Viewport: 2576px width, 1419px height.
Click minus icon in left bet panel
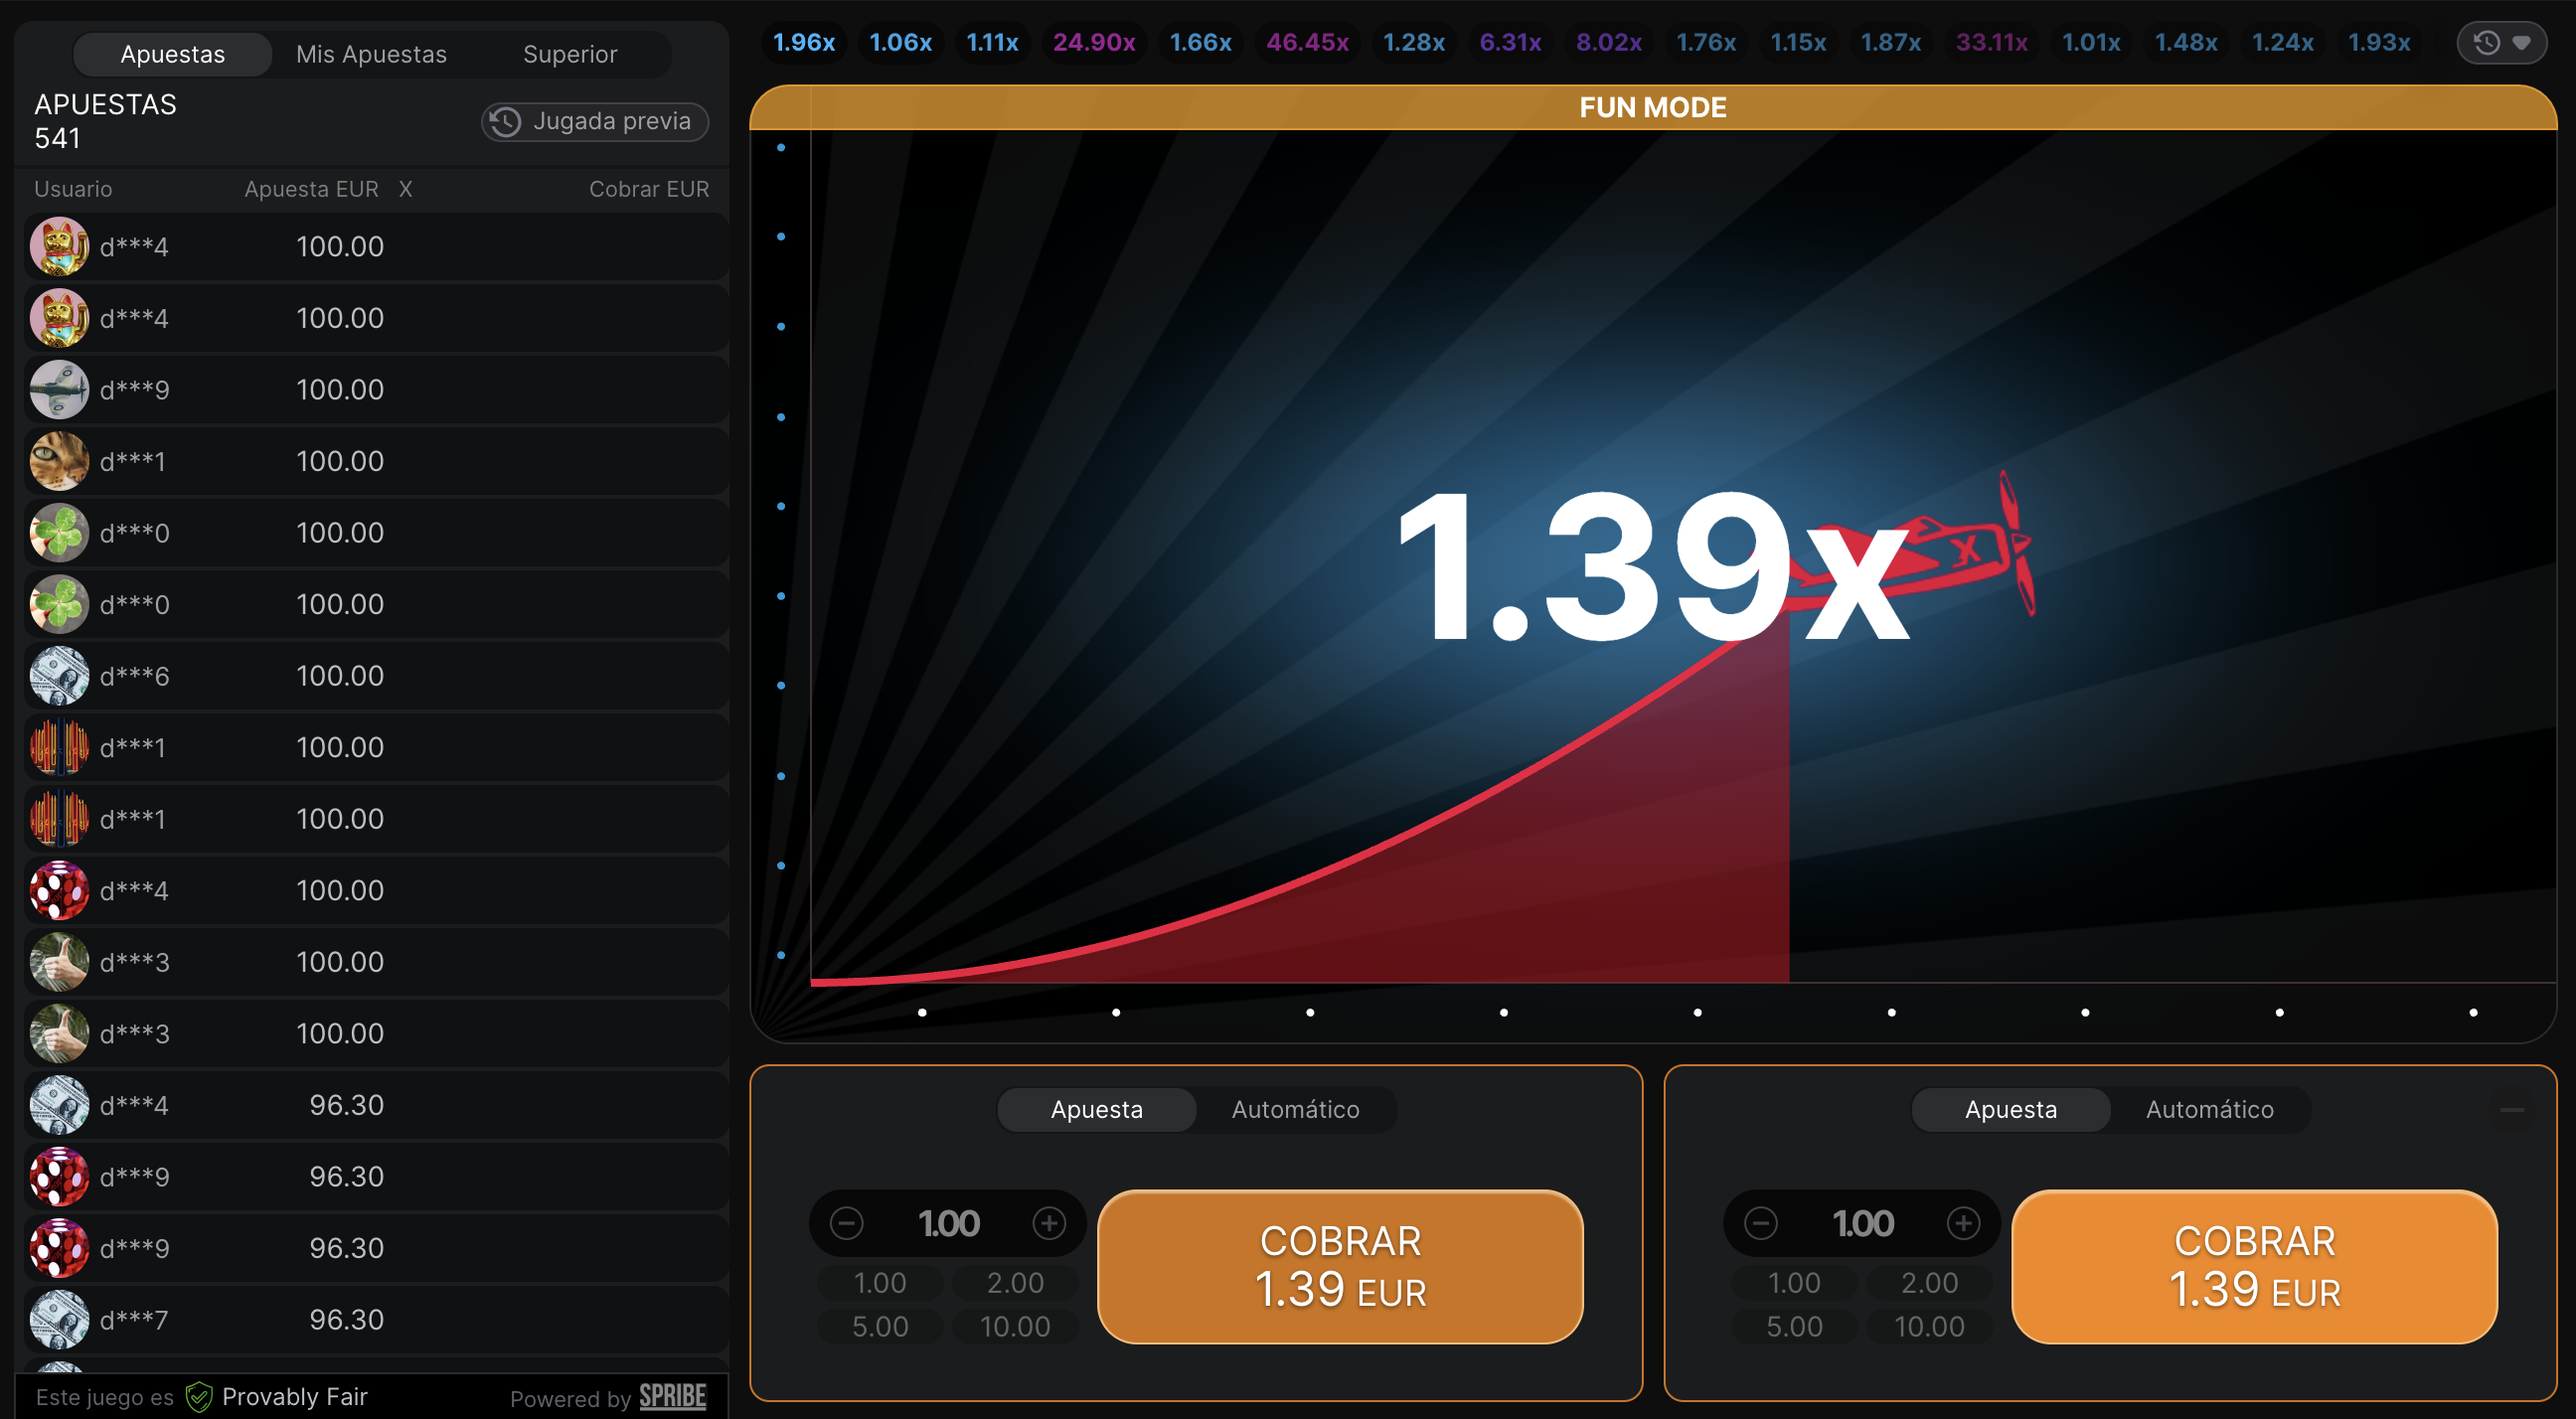tap(846, 1223)
